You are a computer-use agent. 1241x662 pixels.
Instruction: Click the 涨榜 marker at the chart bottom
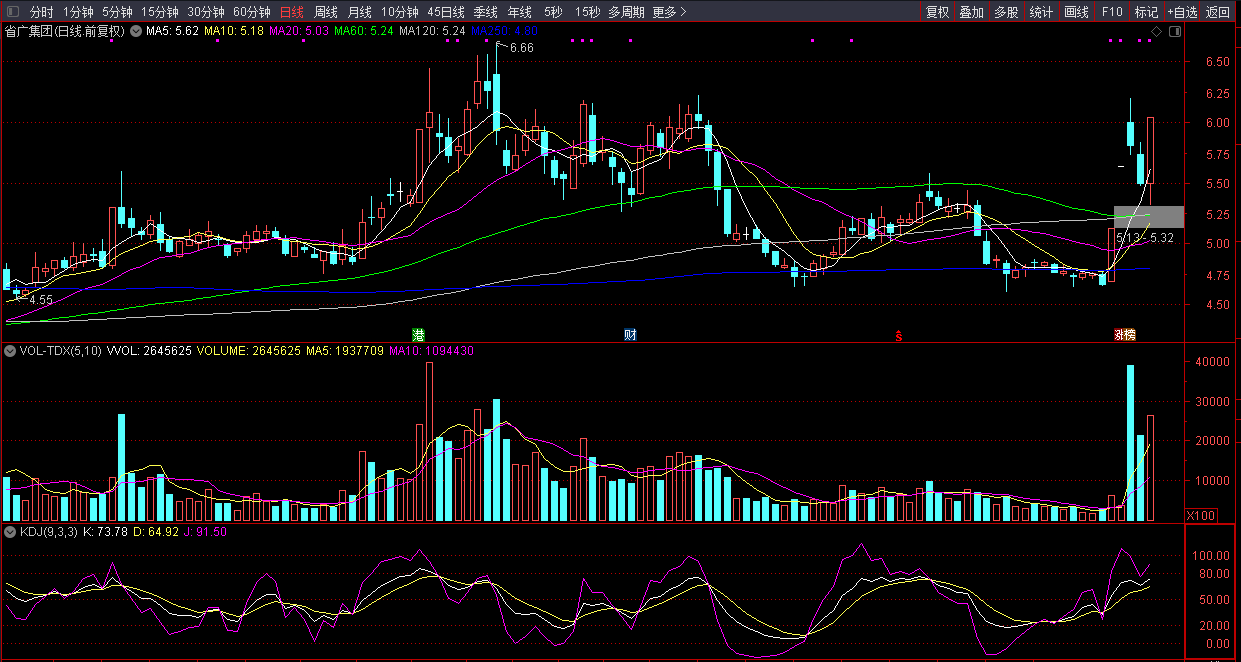(x=1125, y=334)
